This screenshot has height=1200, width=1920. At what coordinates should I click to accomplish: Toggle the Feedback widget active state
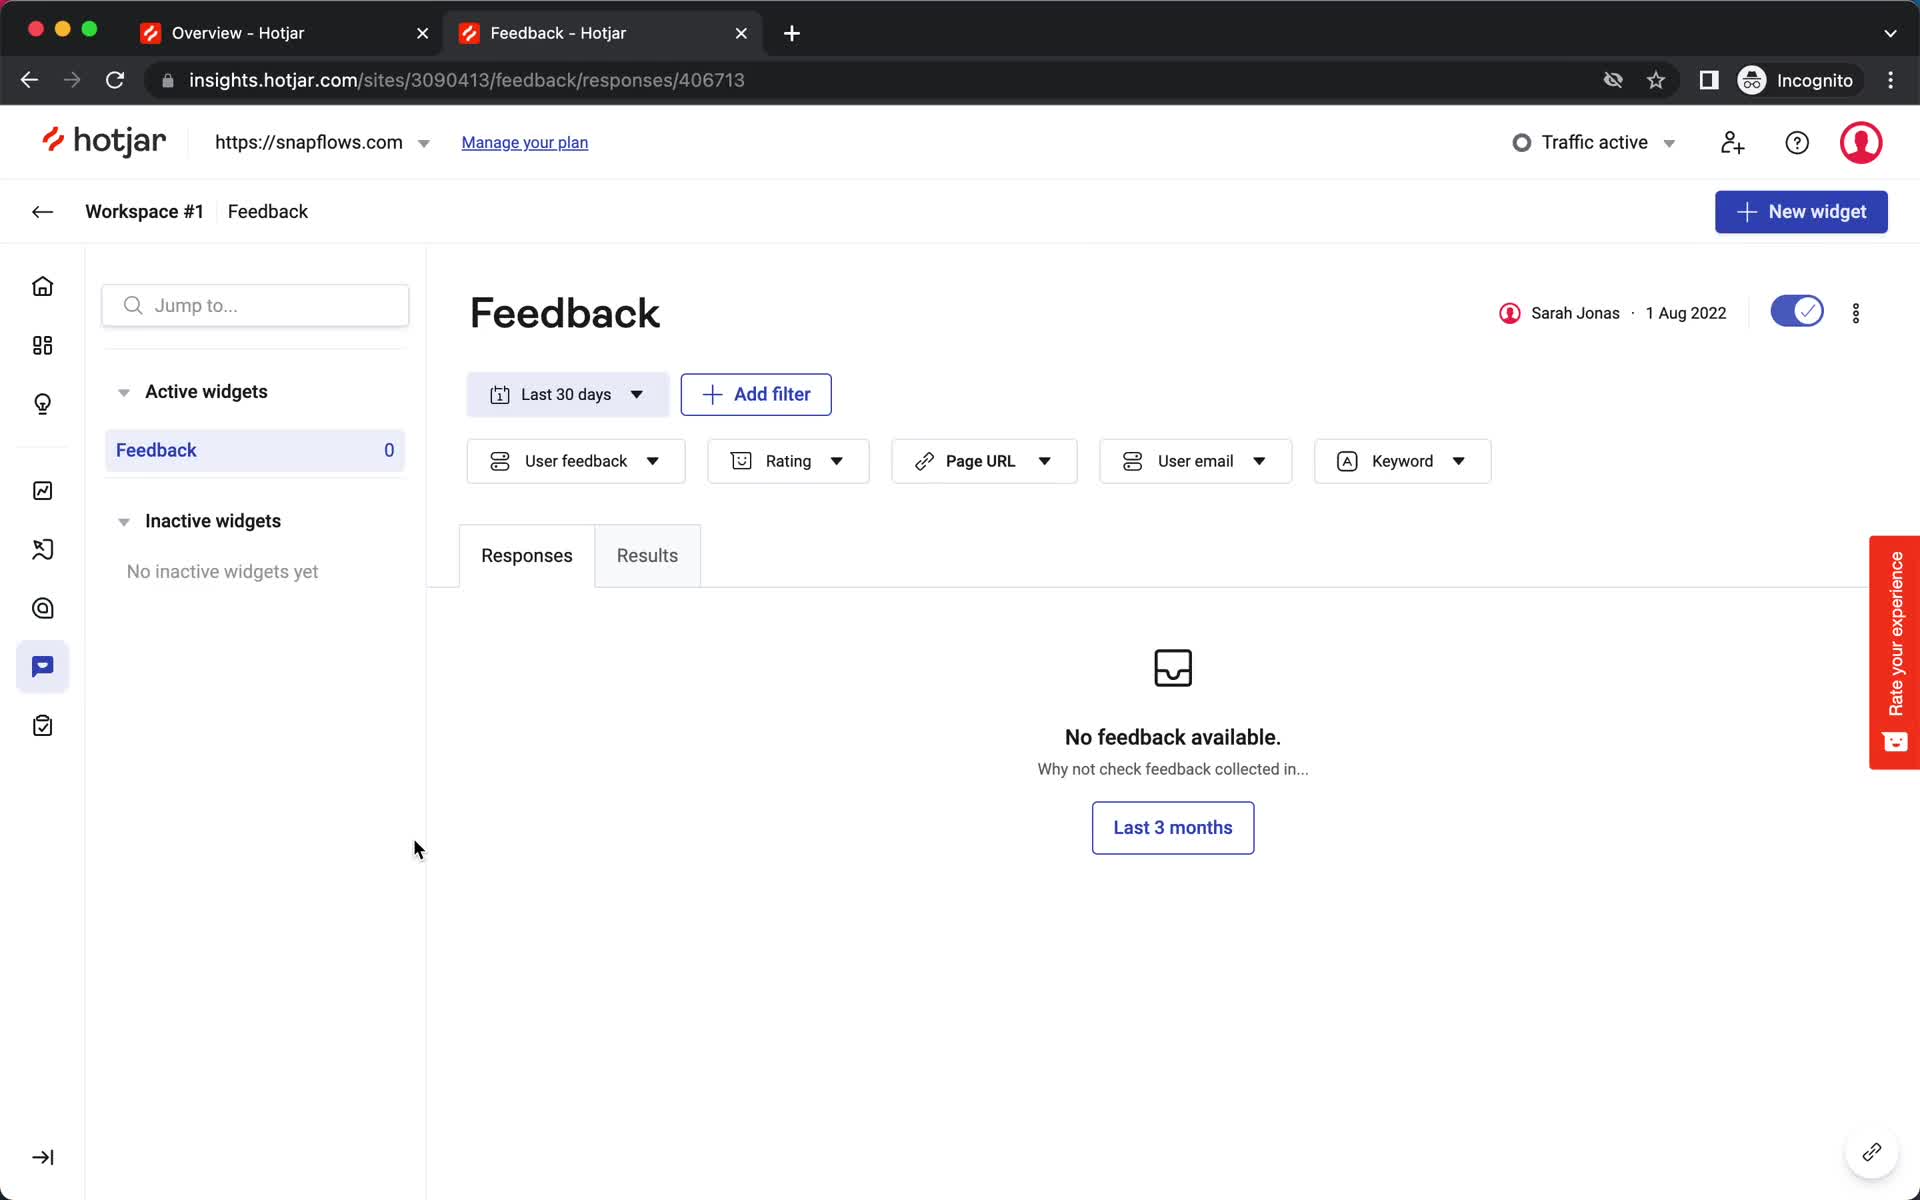(1797, 311)
